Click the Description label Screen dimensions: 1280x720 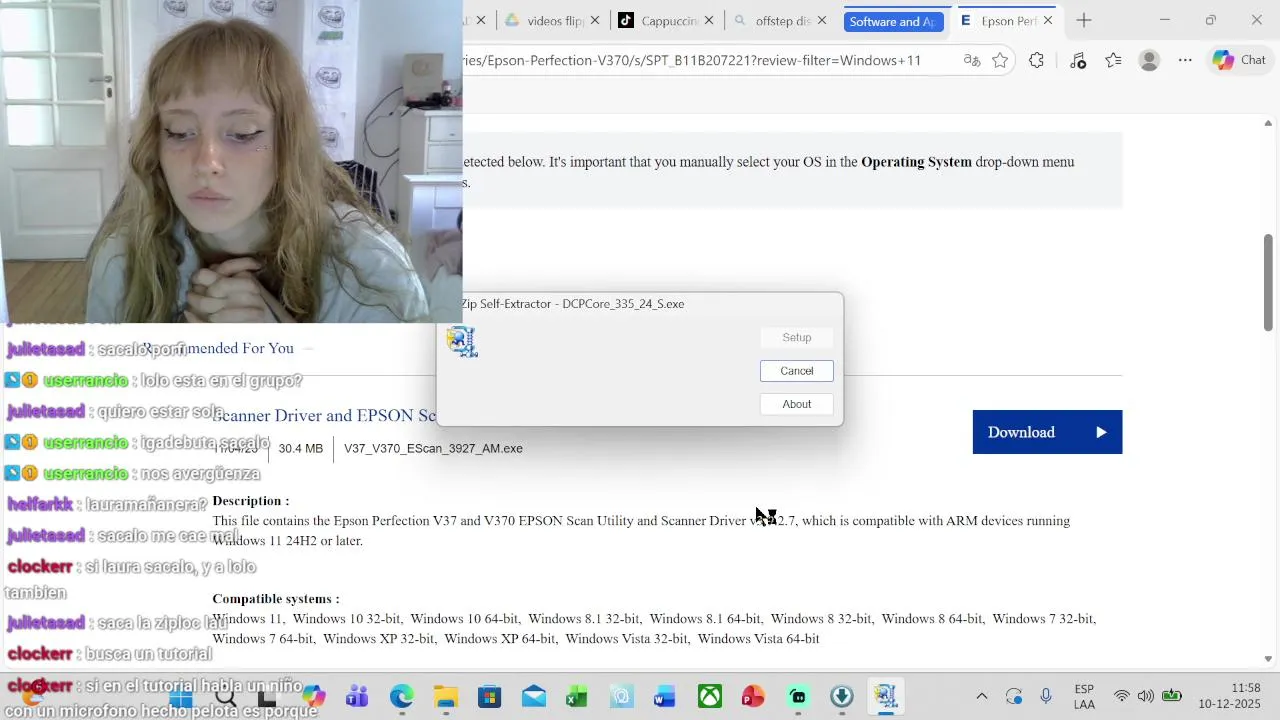click(x=251, y=501)
